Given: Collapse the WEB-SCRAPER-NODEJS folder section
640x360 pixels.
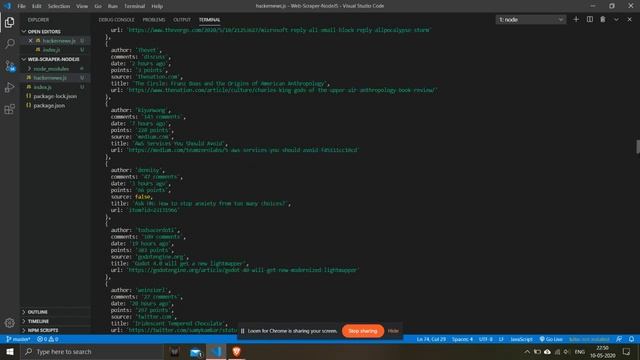Looking at the screenshot, I should pos(53,59).
